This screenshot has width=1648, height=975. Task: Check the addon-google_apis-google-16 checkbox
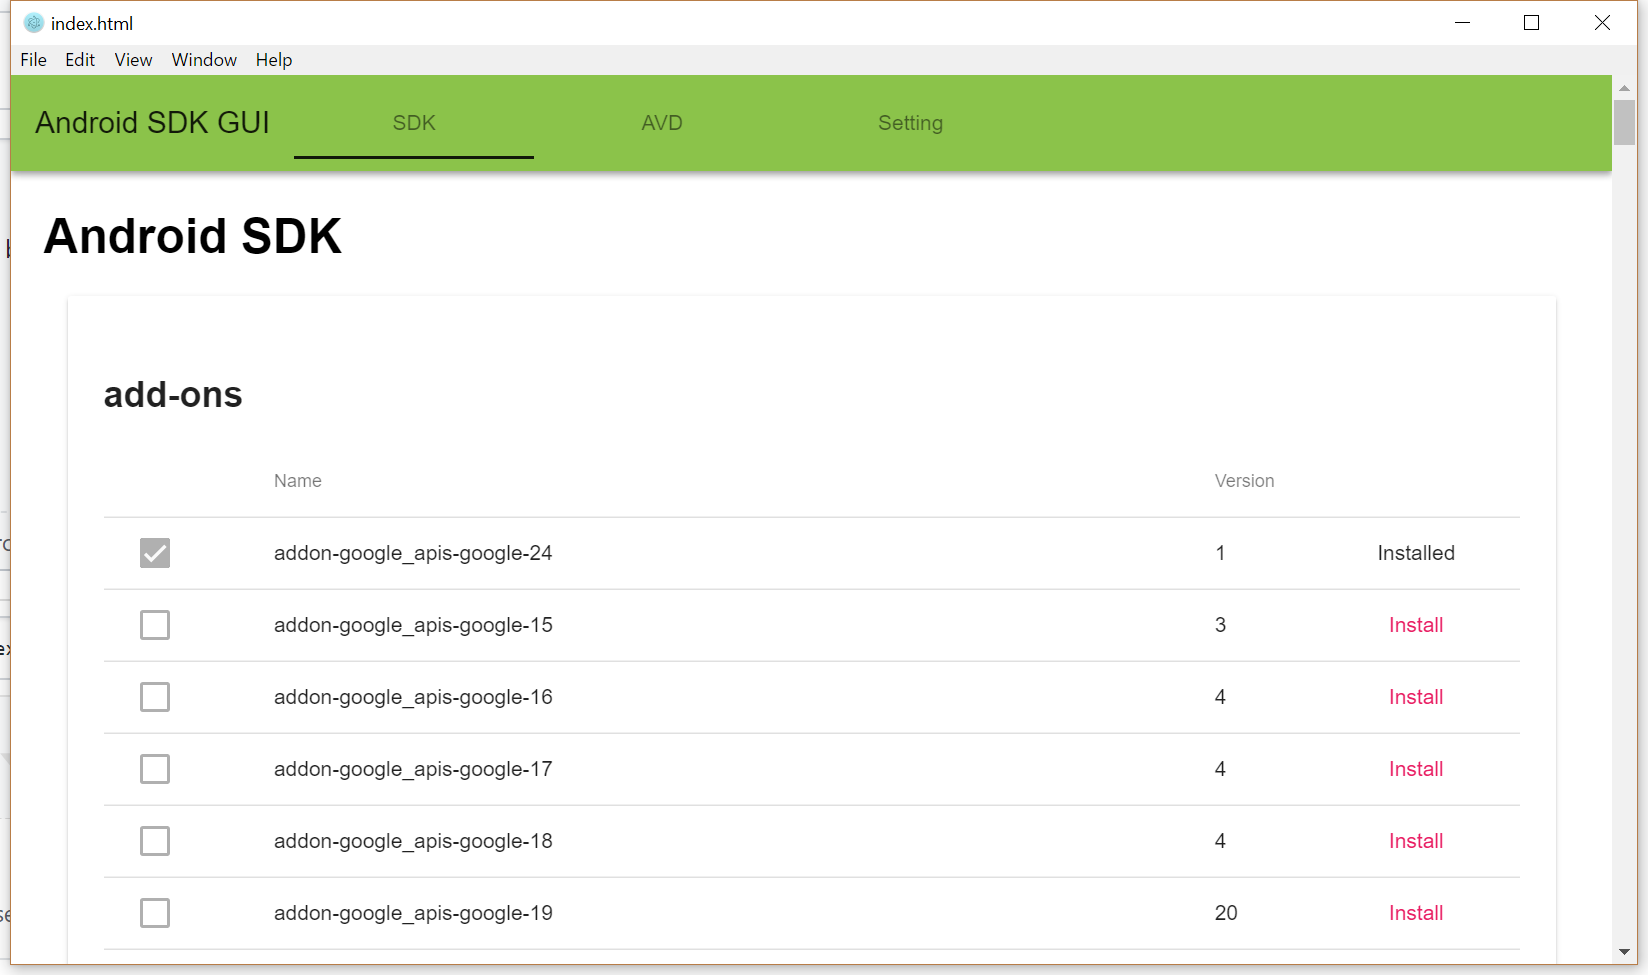155,697
